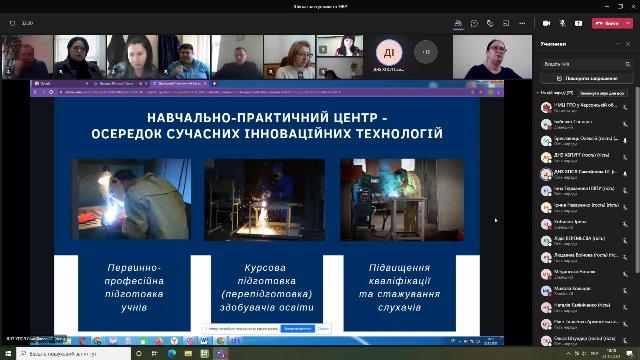This screenshot has height=360, width=640.
Task: Collapse the in-meeting participants group chevron
Action: pos(538,93)
